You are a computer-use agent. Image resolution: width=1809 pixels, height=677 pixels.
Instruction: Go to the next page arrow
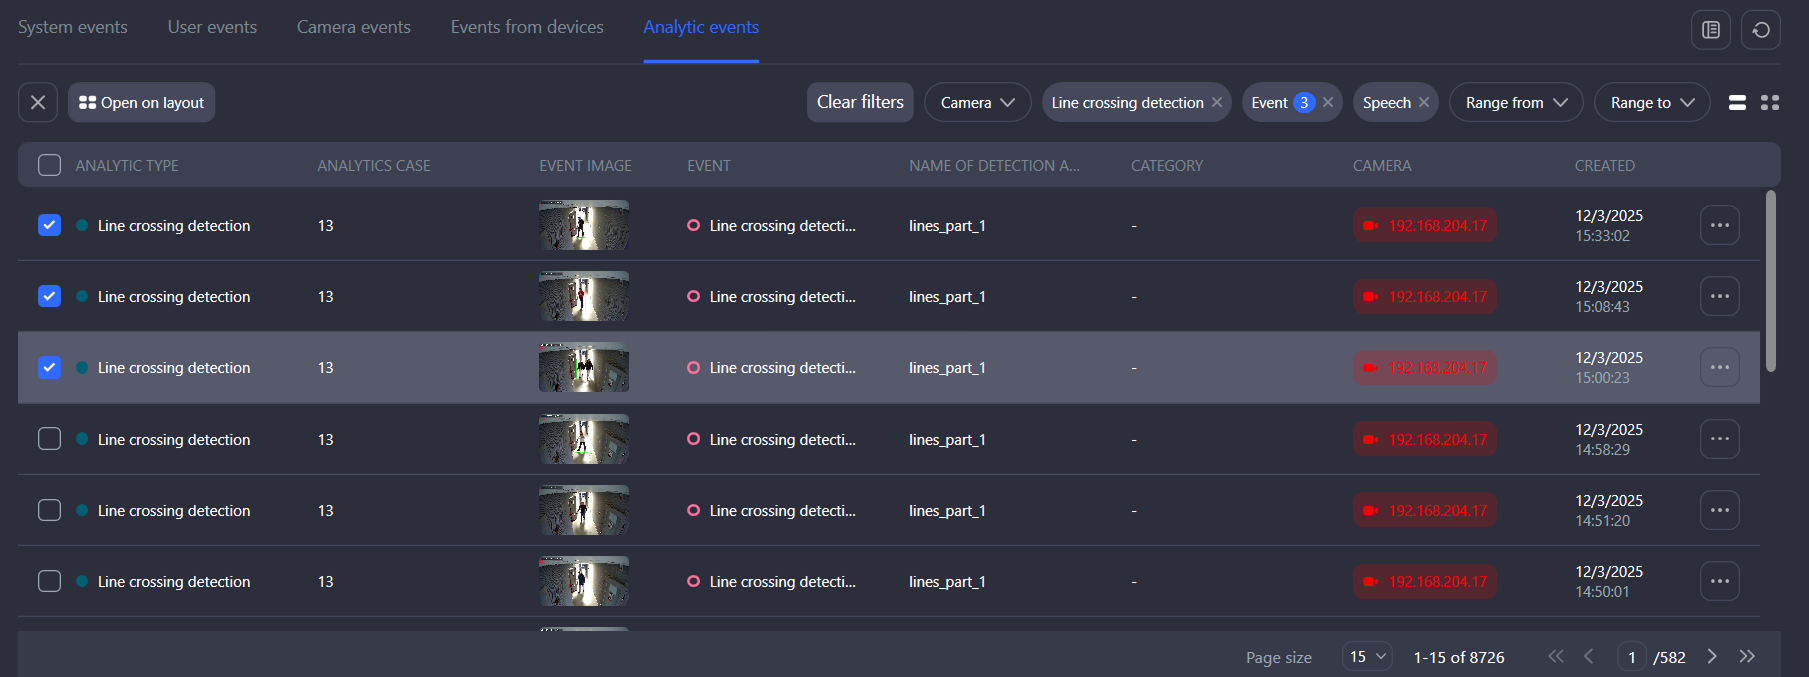point(1712,656)
